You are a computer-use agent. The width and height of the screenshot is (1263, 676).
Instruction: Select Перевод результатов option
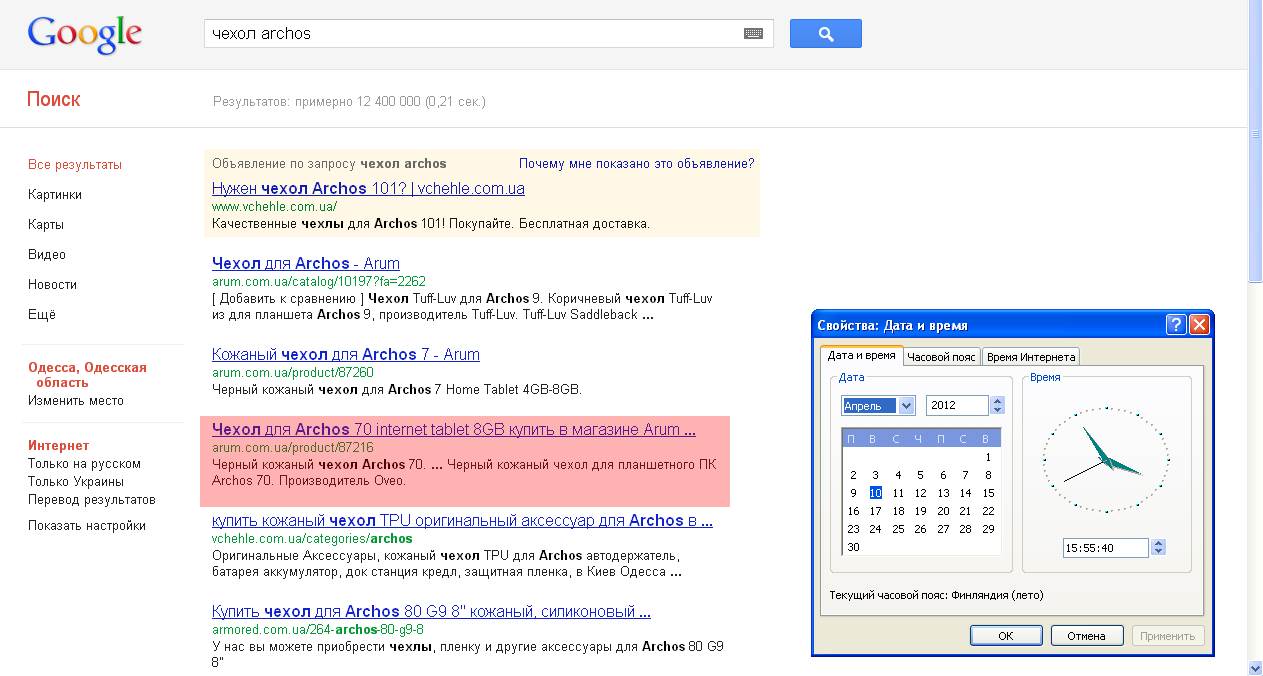tap(92, 500)
